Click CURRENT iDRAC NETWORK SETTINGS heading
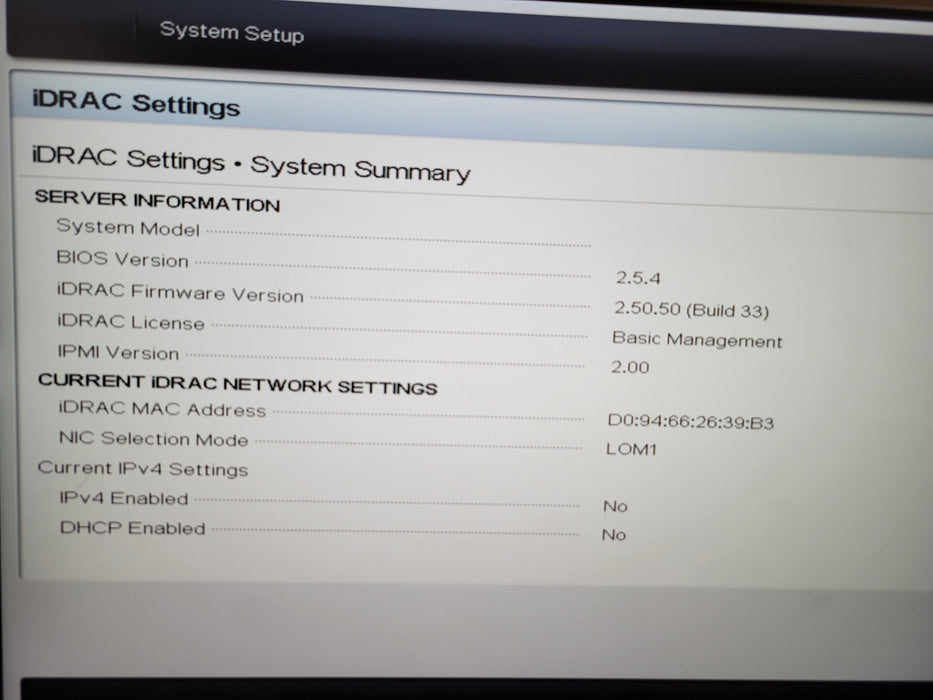 237,385
